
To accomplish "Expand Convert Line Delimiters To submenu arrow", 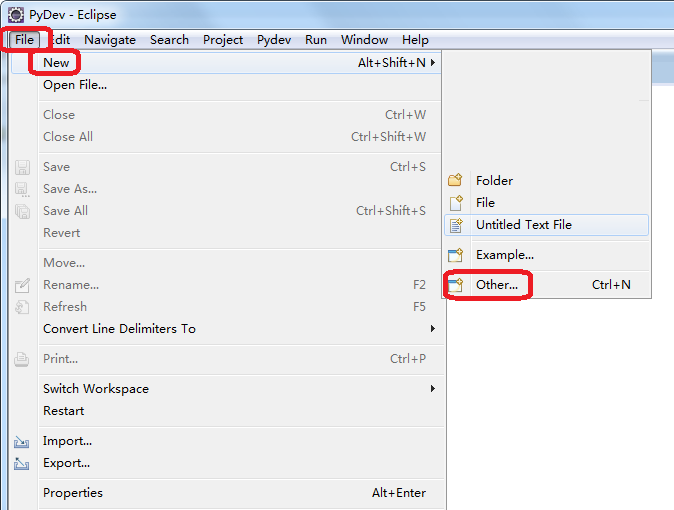I will pos(433,329).
